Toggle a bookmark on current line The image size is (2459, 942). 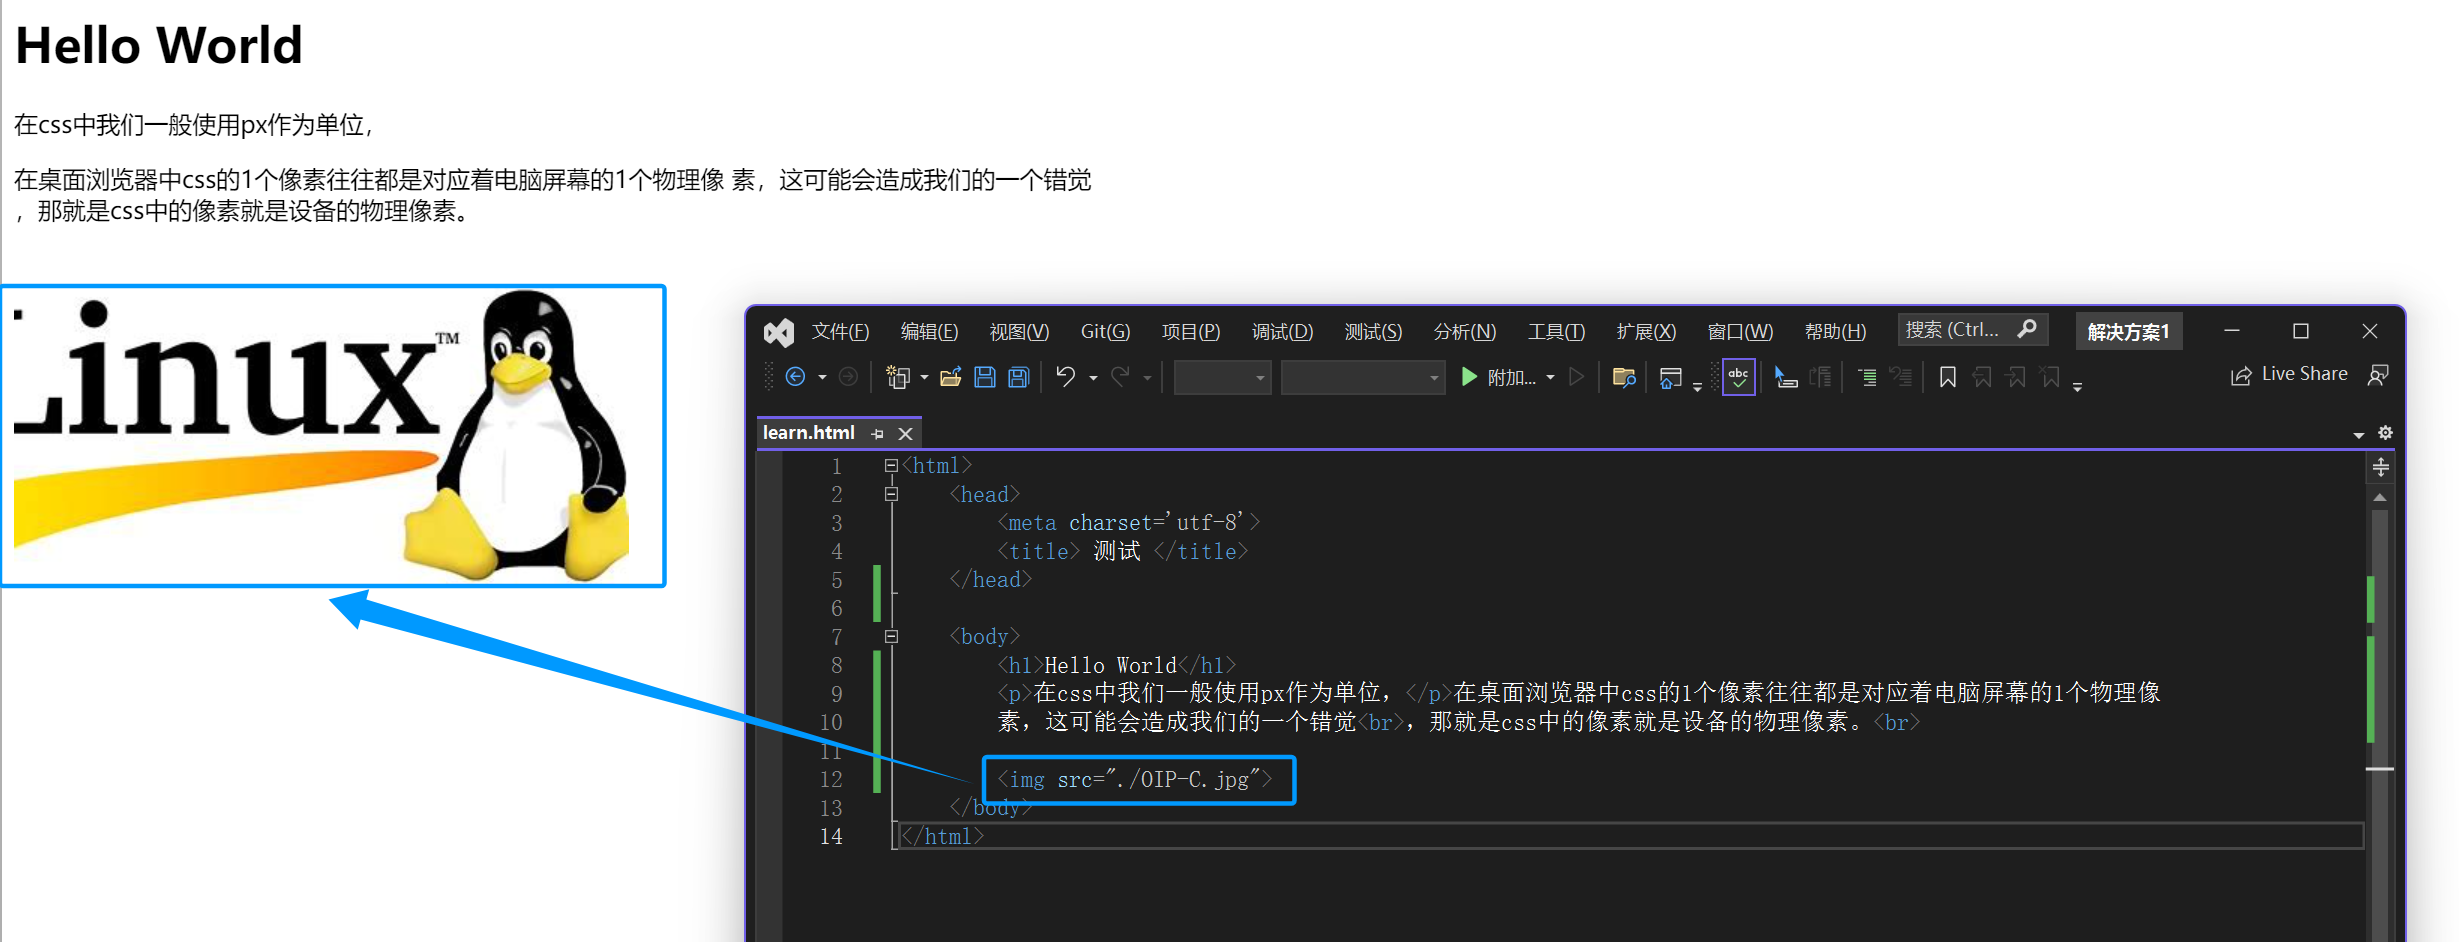[1948, 377]
